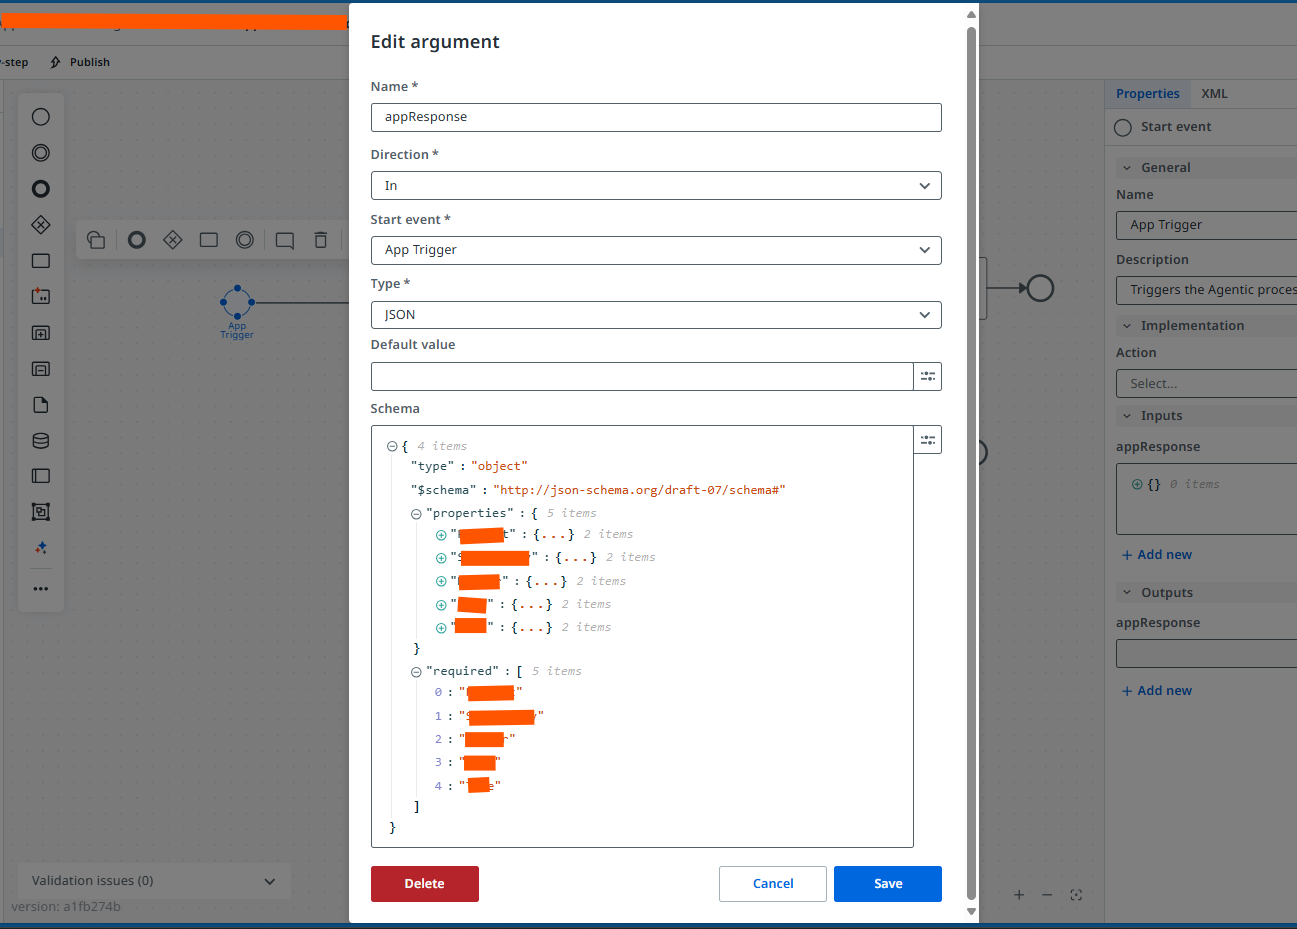Click Add new under Inputs
Image resolution: width=1297 pixels, height=929 pixels.
coord(1157,555)
